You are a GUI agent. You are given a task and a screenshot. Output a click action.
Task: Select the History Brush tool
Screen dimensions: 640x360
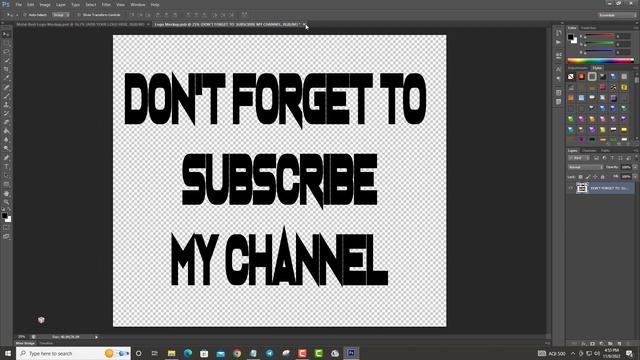click(6, 113)
